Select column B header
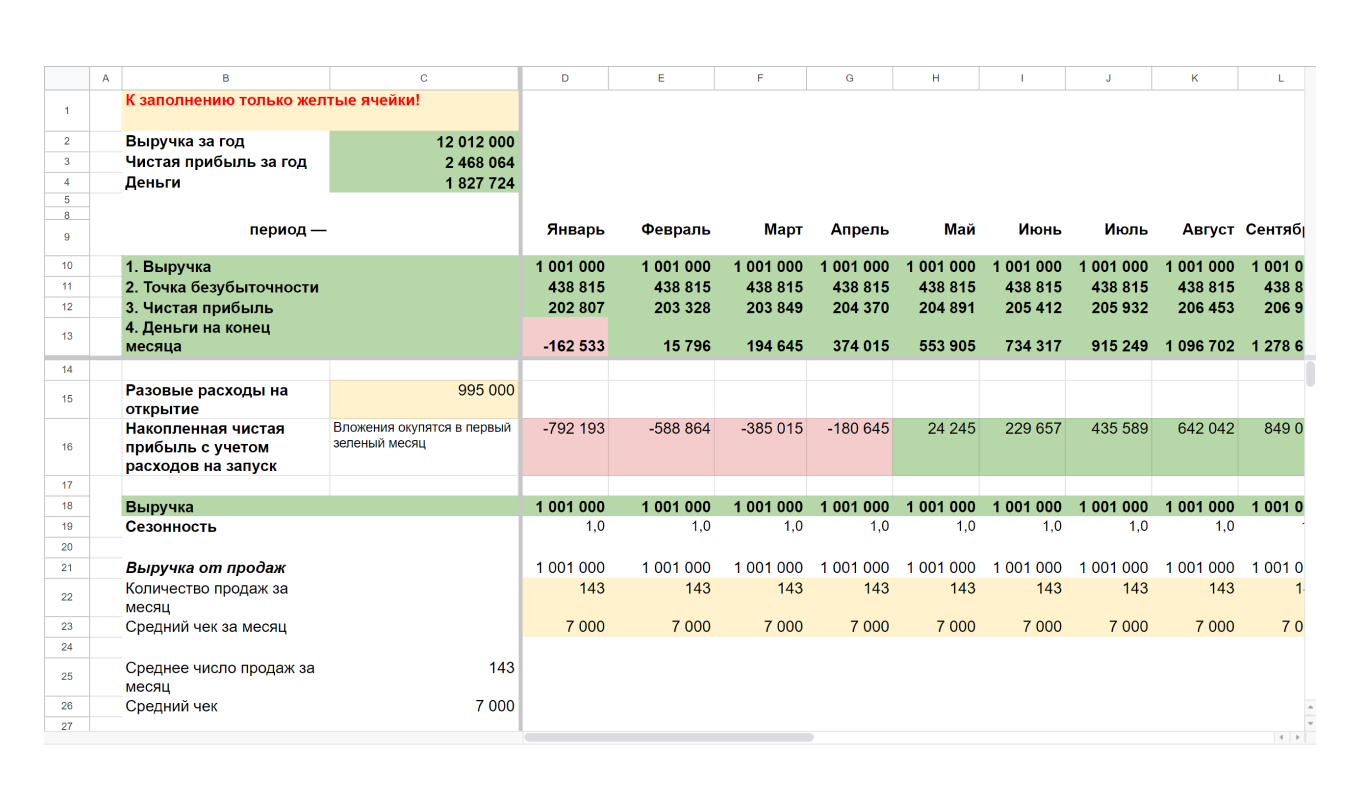 (x=225, y=78)
